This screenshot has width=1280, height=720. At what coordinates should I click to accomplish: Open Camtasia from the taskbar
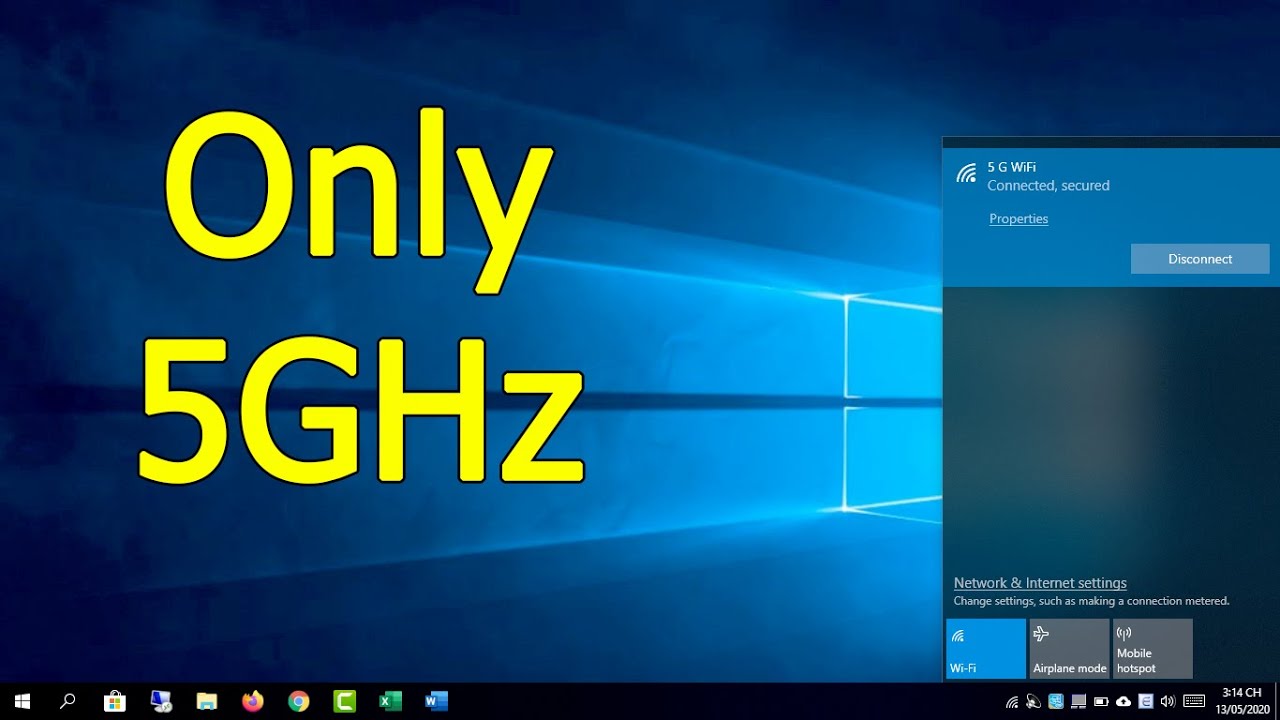click(345, 701)
